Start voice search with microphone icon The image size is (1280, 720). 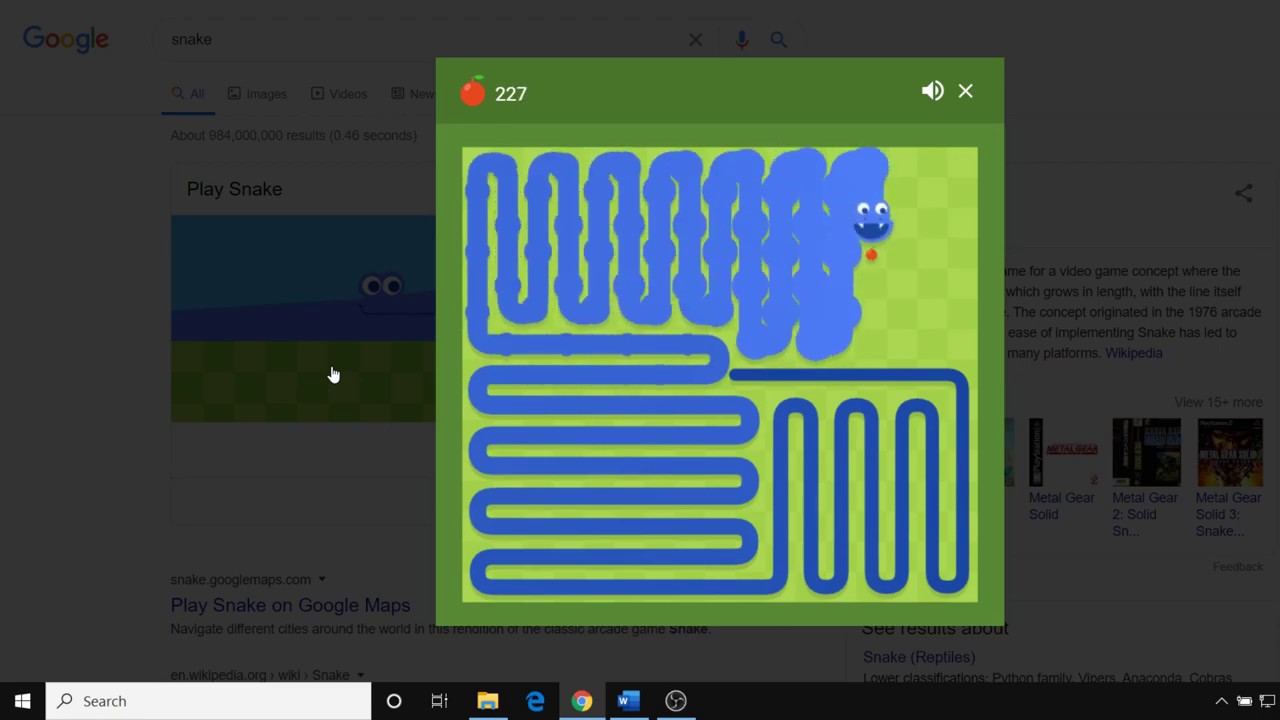point(741,40)
